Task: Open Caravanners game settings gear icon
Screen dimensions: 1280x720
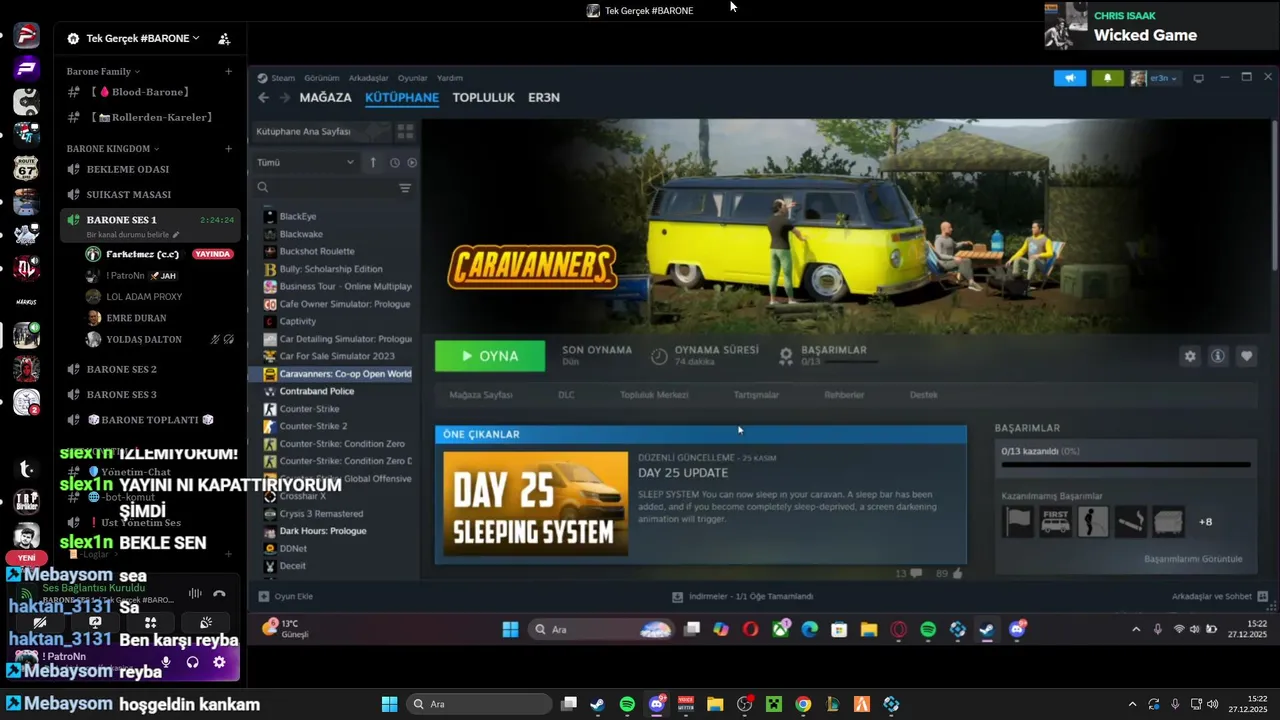Action: pos(1190,356)
